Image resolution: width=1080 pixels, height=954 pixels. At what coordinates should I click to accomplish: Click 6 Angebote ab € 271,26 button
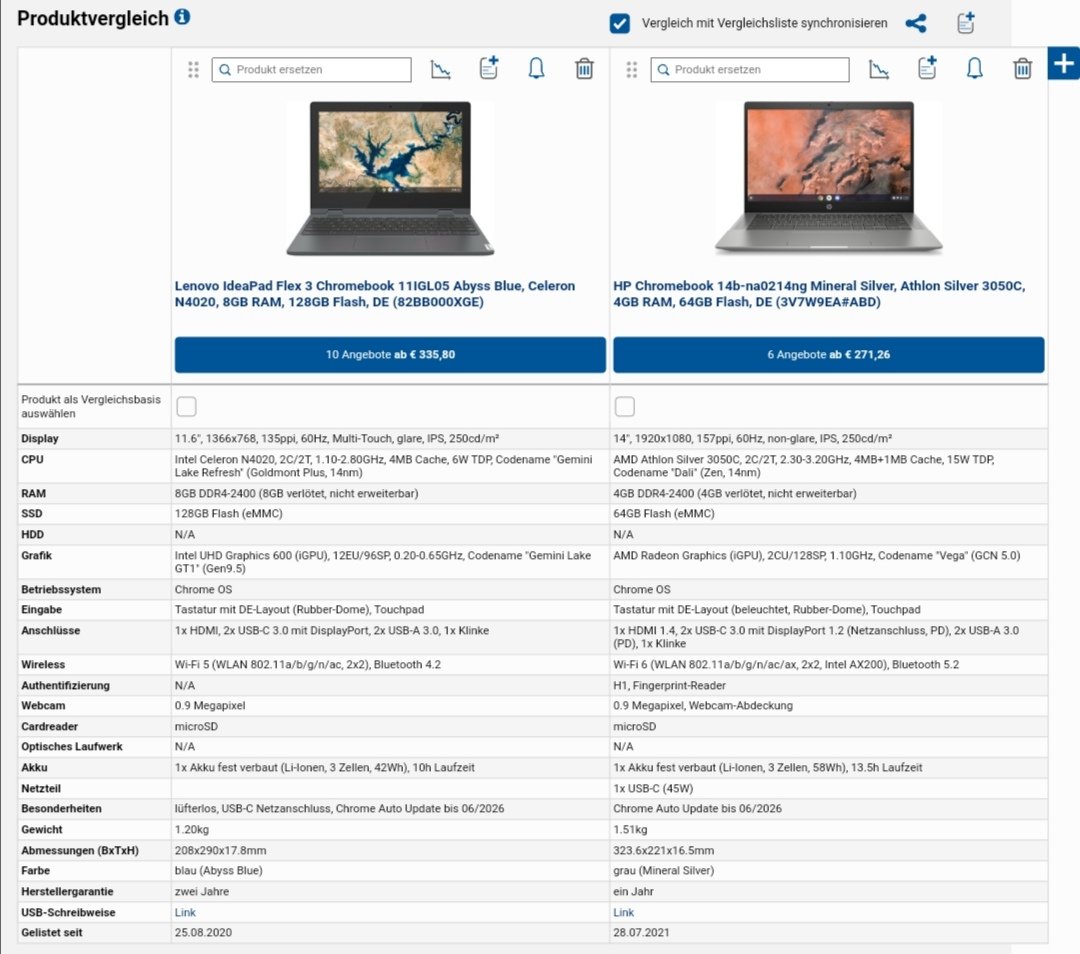tap(829, 355)
